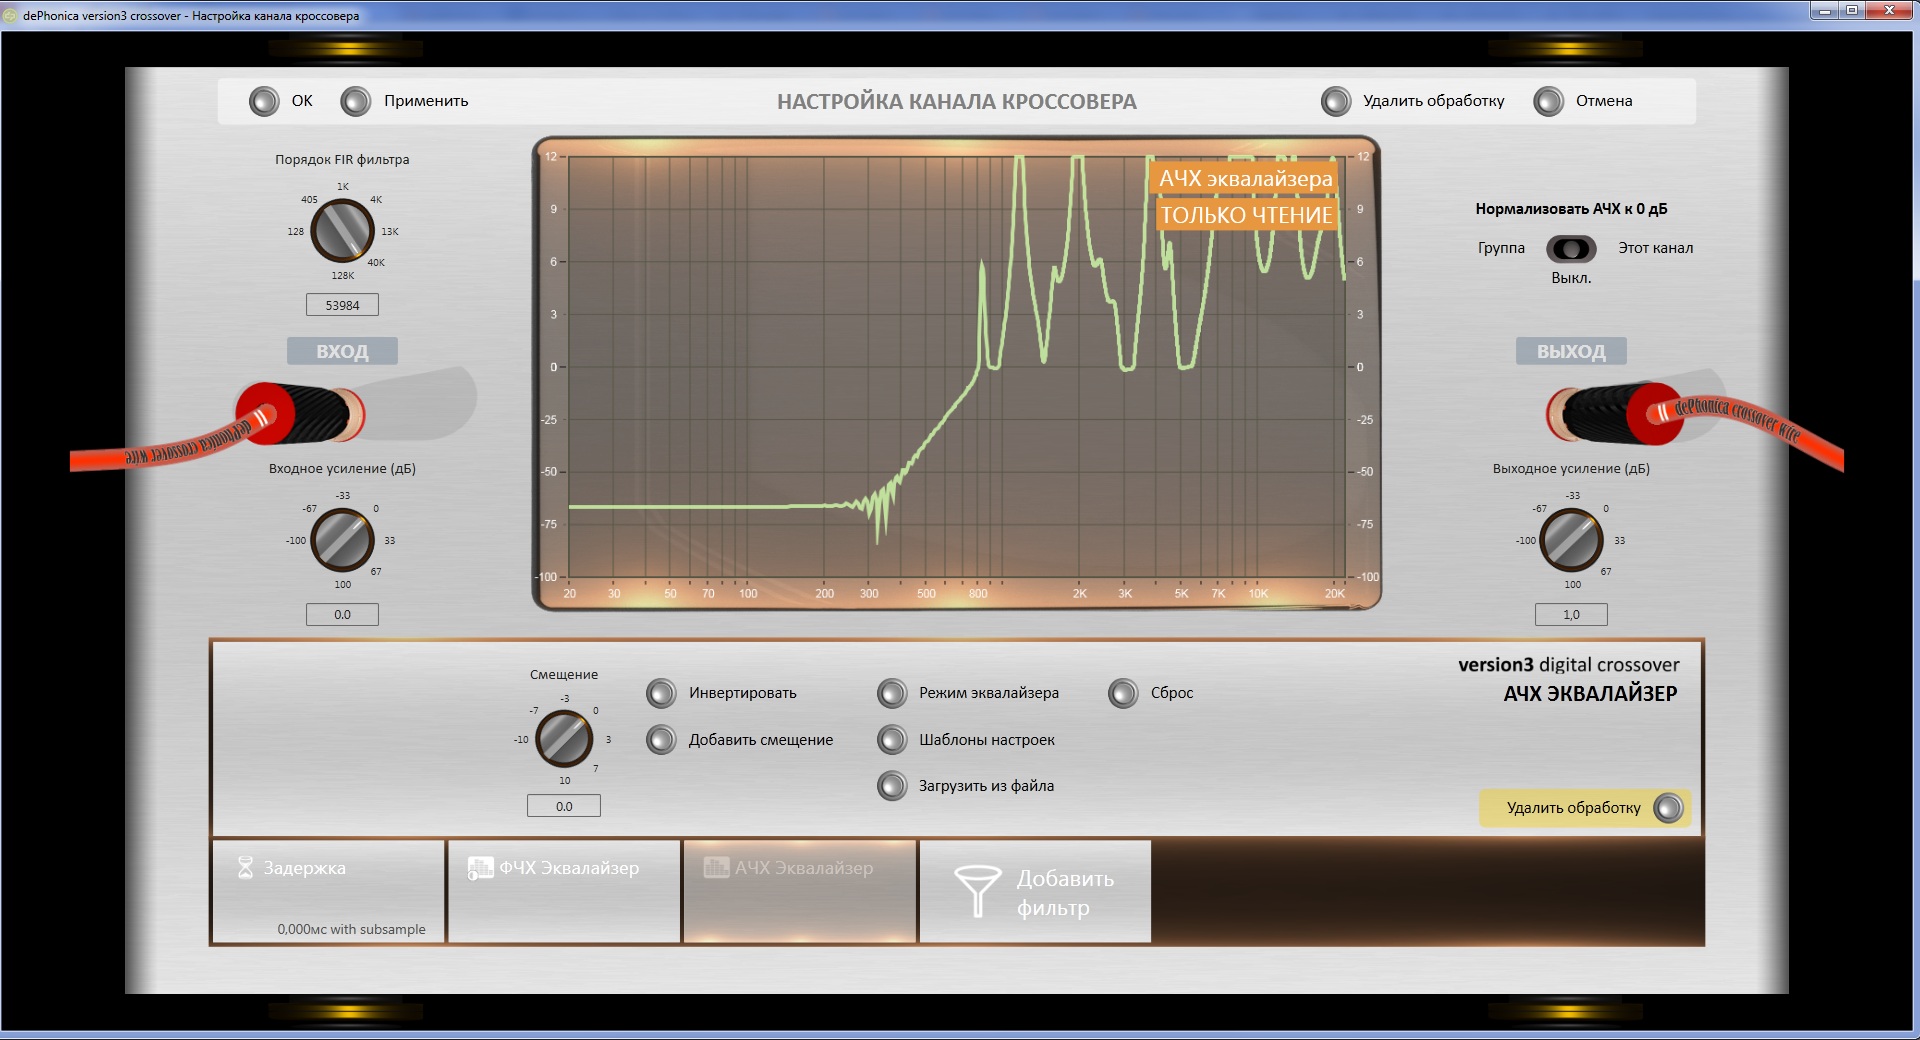The height and width of the screenshot is (1040, 1920).
Task: Click the output gain value field 1,0
Action: (x=1571, y=614)
